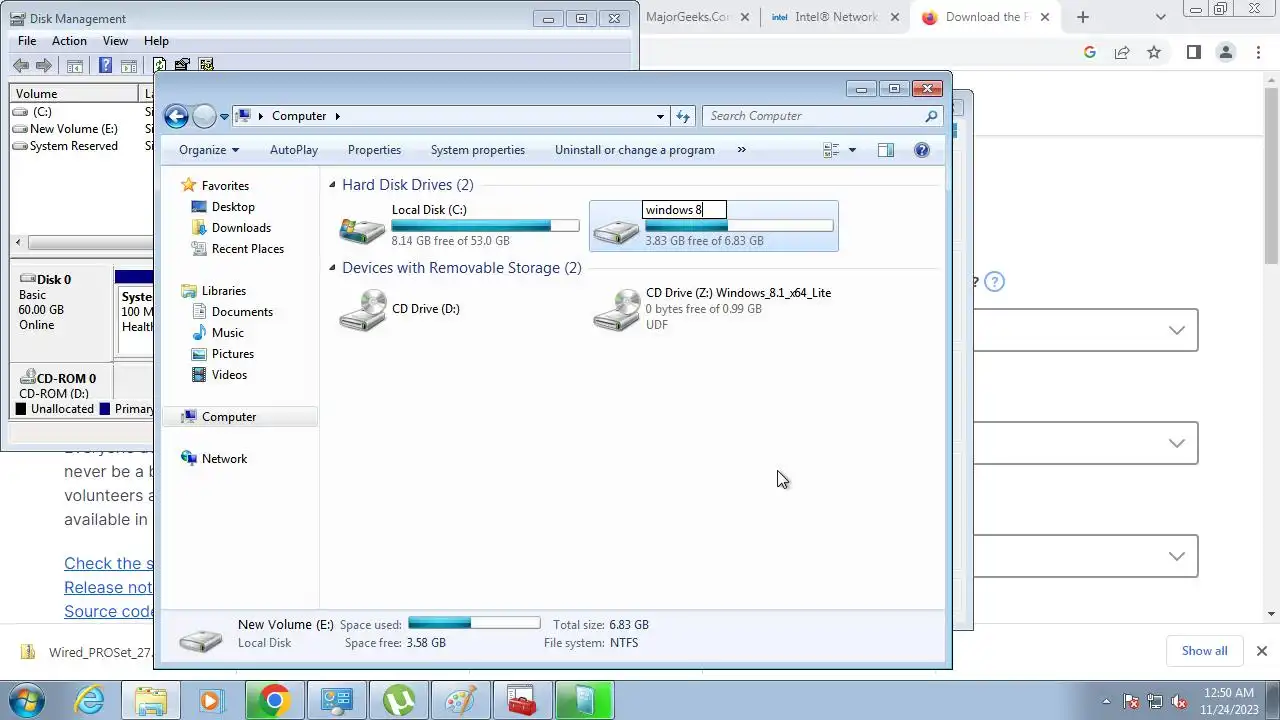Click the Back arrow in Disk Management toolbar
The height and width of the screenshot is (720, 1280).
(x=21, y=65)
